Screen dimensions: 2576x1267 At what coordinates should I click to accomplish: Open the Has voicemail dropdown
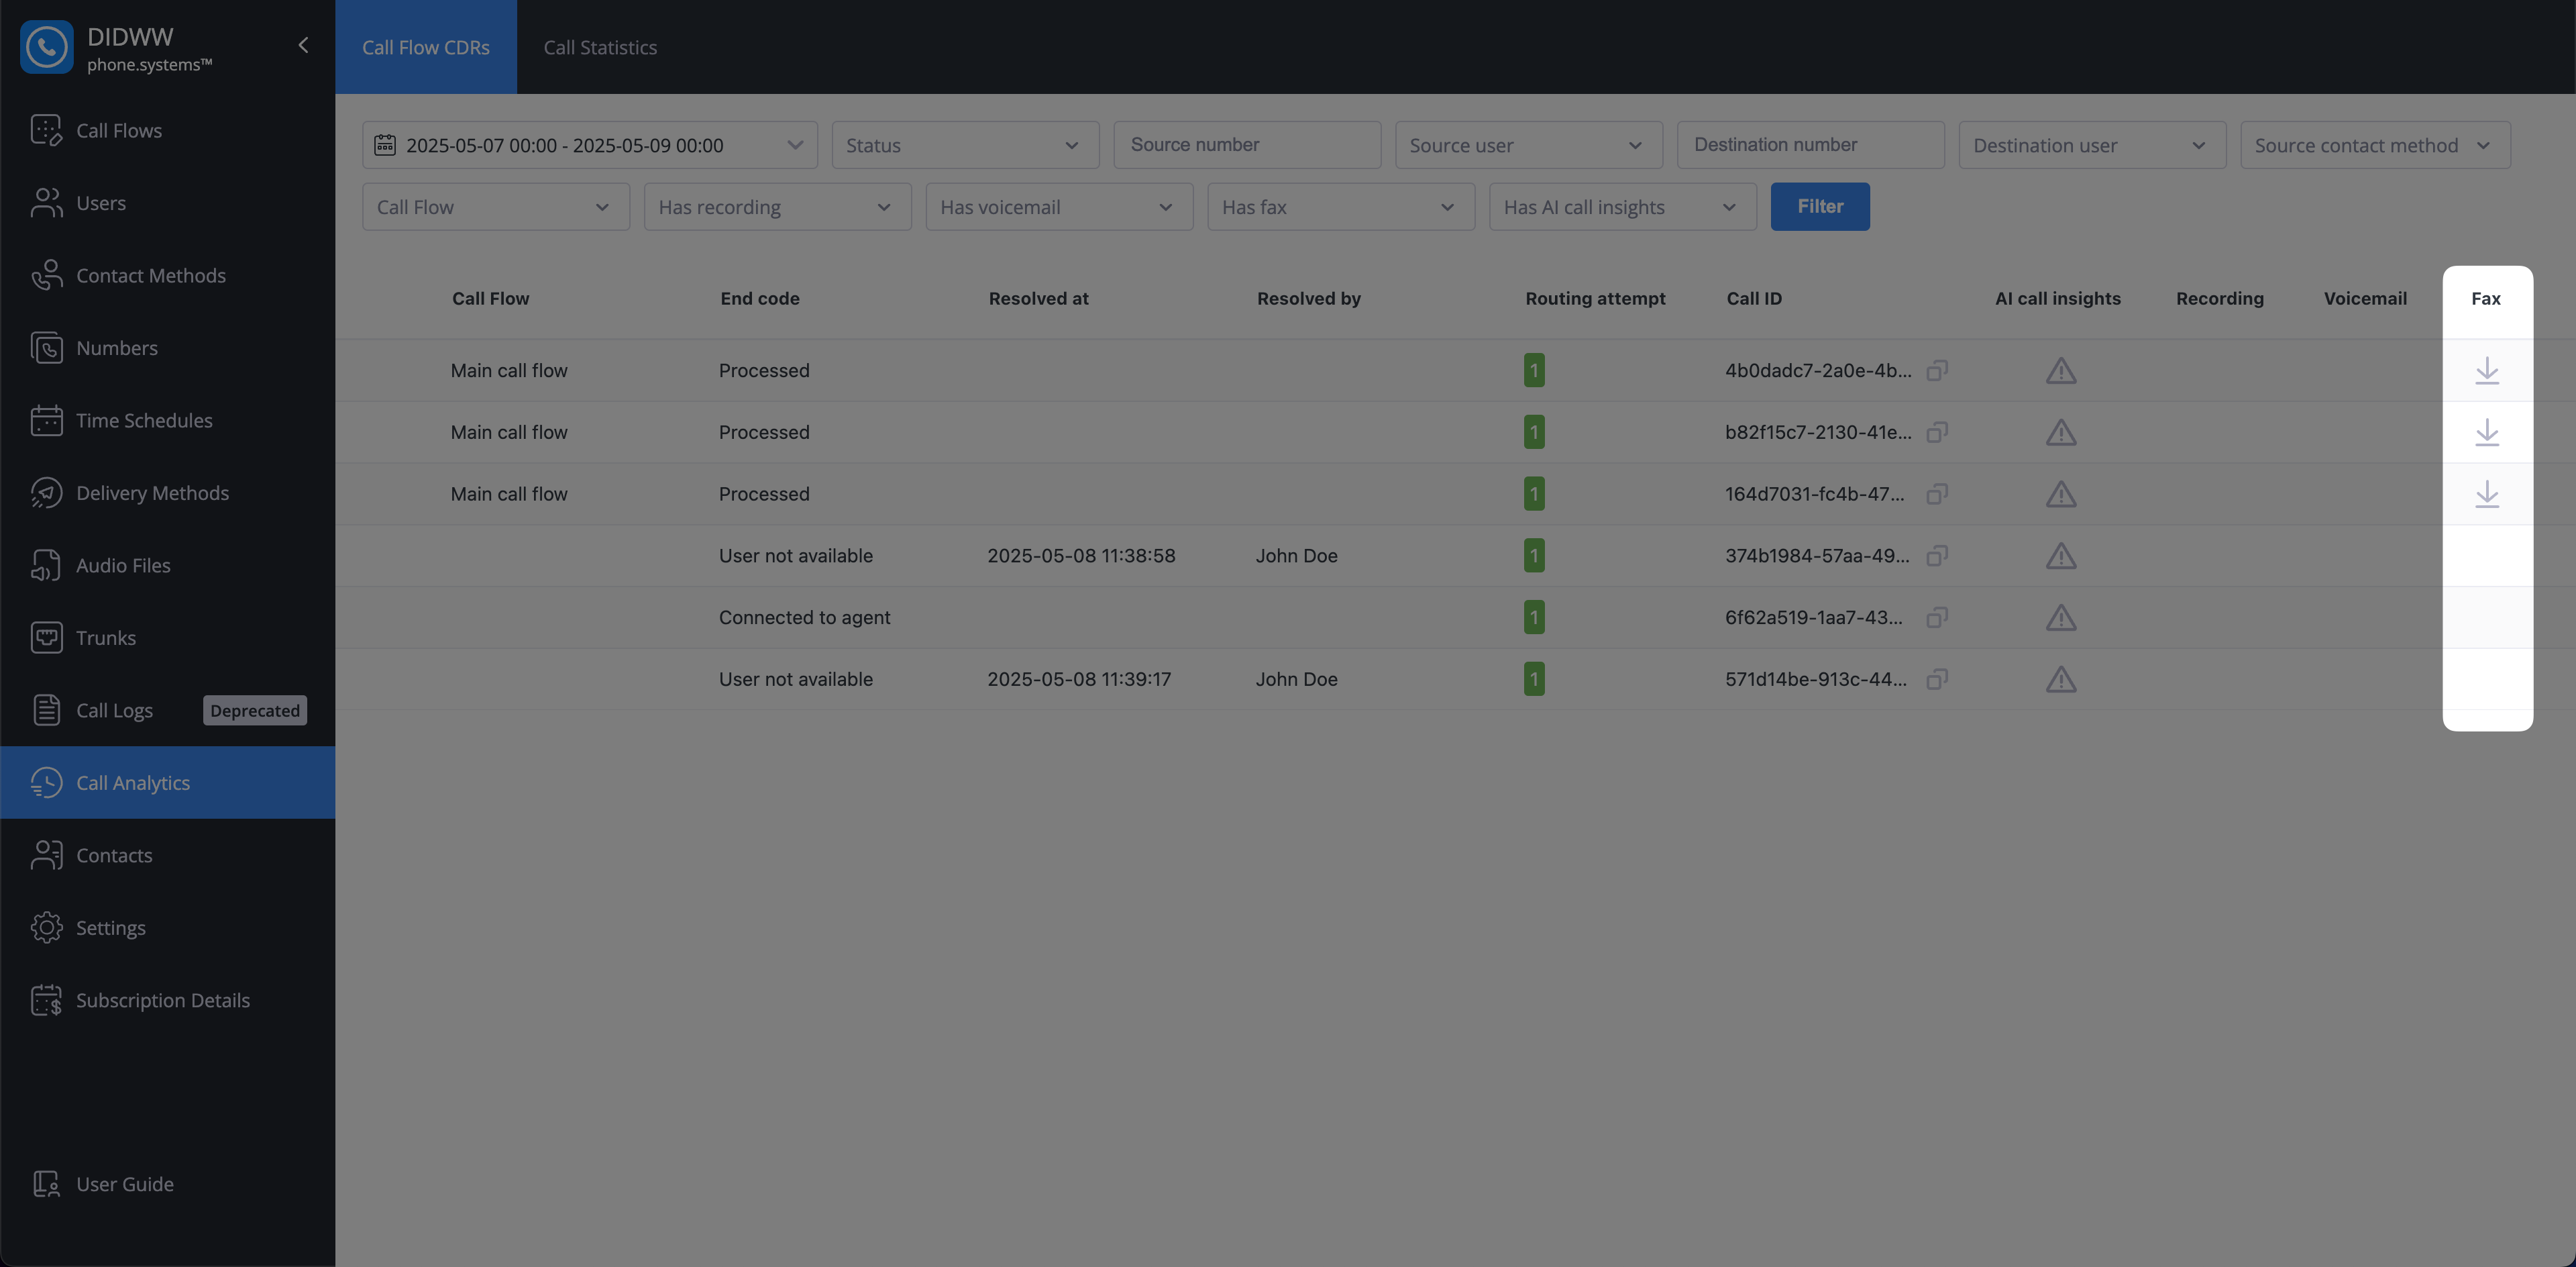(1059, 207)
